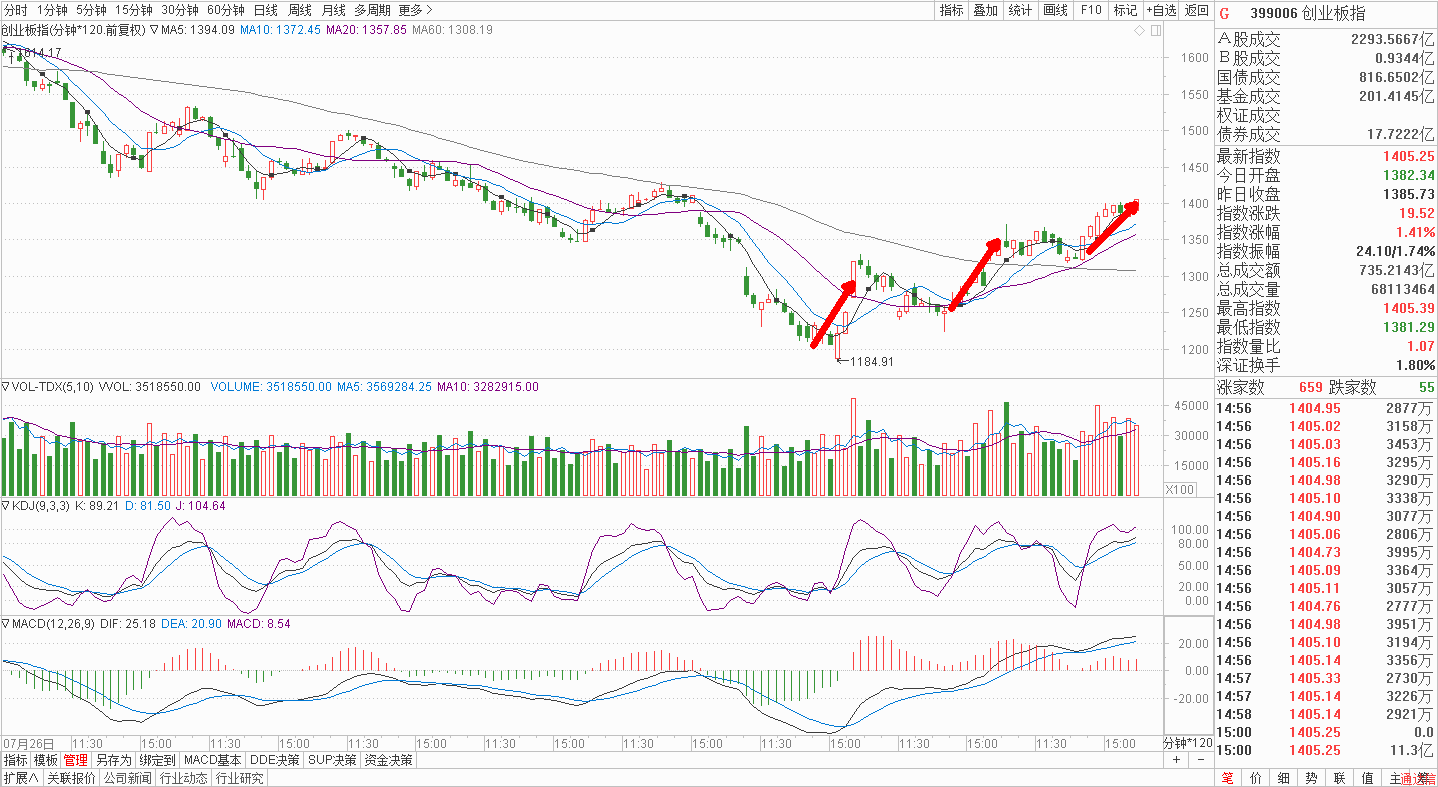This screenshot has height=787, width=1438.
Task: Click the 涨家数 count 659
Action: coord(1311,388)
